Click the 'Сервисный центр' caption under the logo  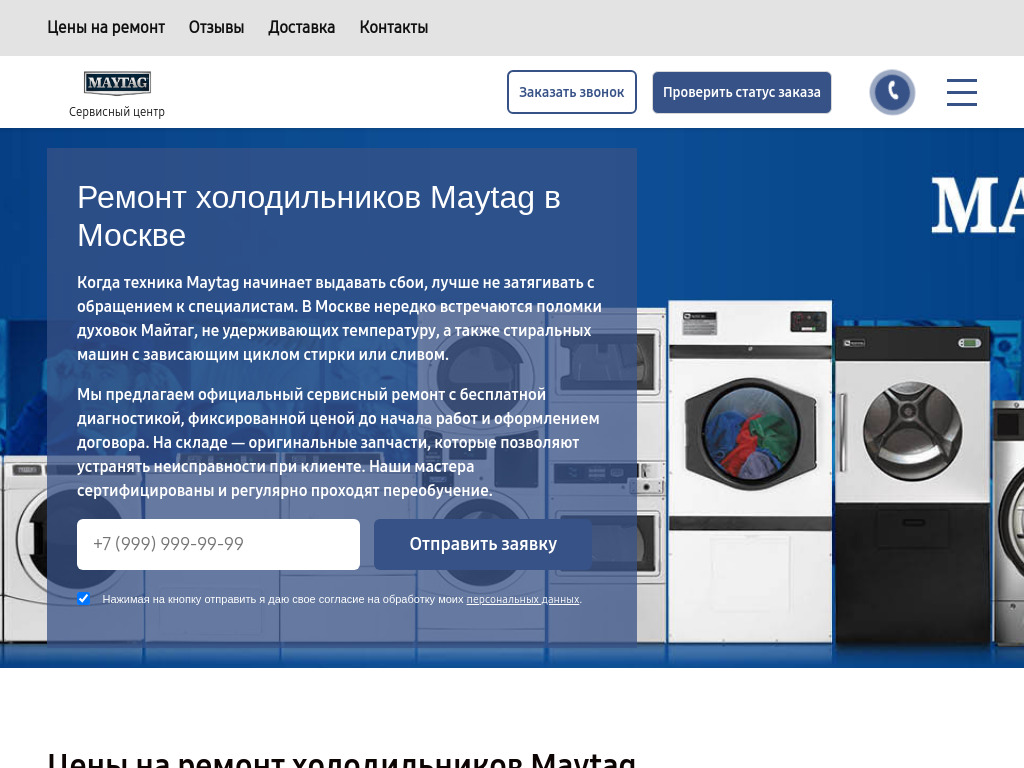(x=117, y=112)
